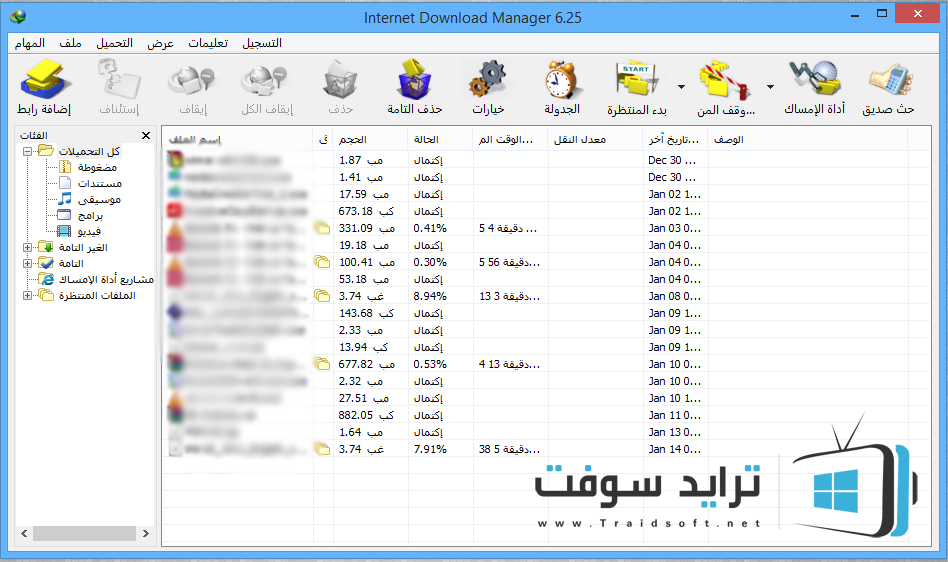Expand the Unfinished (الغير التامة) tree node
Viewport: 948px width, 562px height.
(27, 247)
